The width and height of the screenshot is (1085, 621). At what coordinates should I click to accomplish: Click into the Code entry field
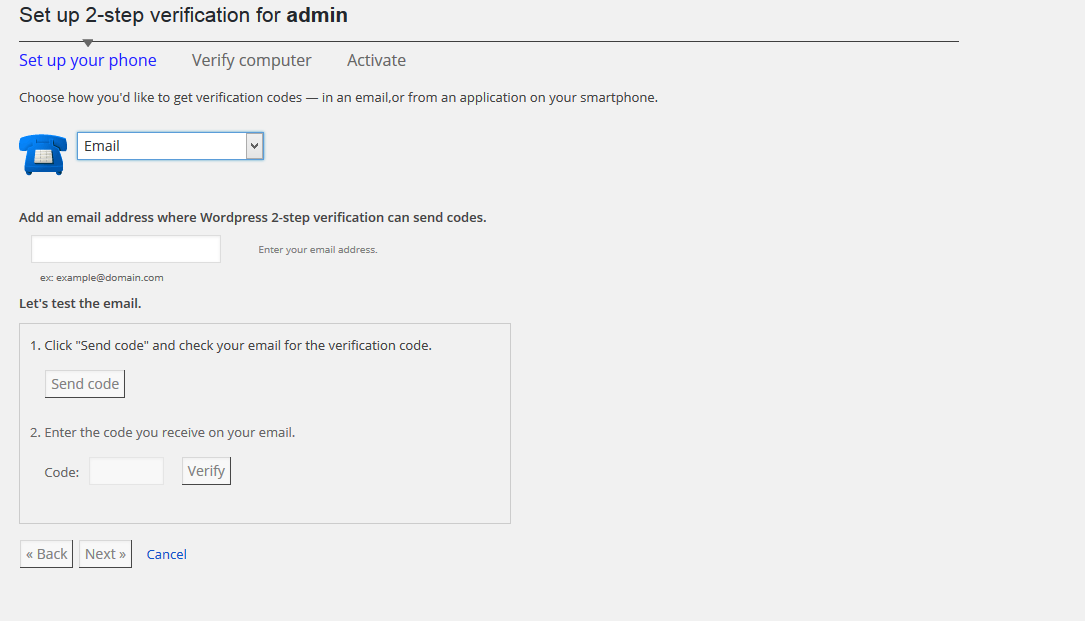point(127,472)
